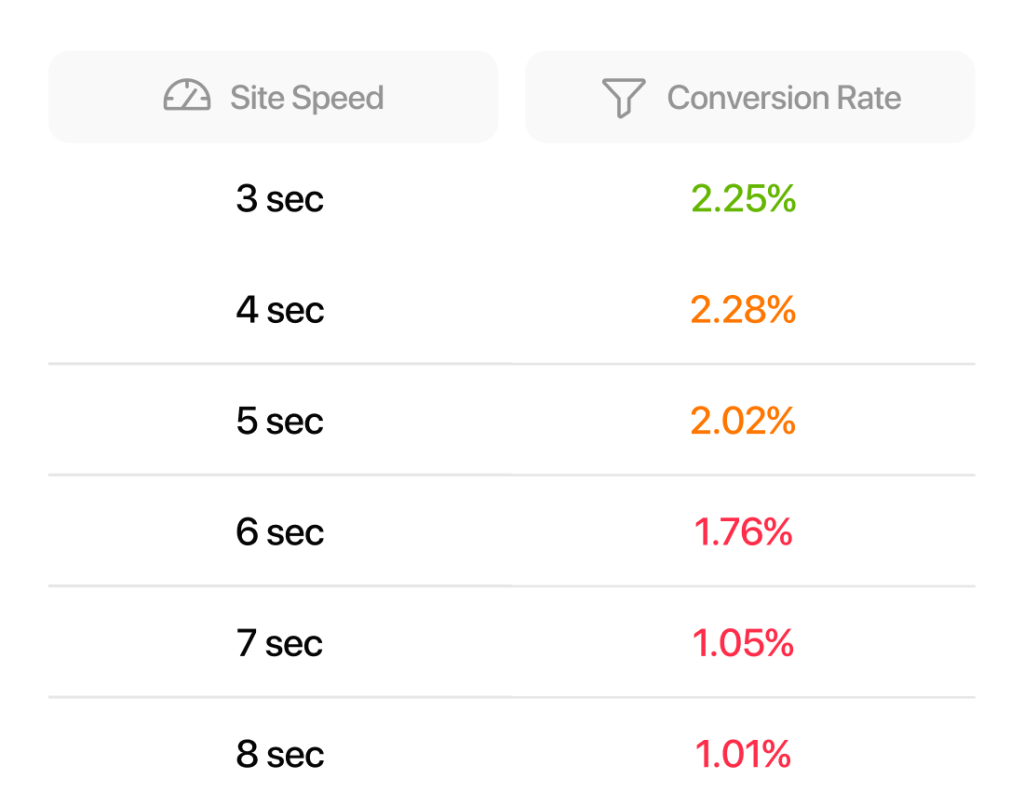Click divider line between 4 sec and 5 sec
Screen dimensions: 1024x806
[511, 364]
